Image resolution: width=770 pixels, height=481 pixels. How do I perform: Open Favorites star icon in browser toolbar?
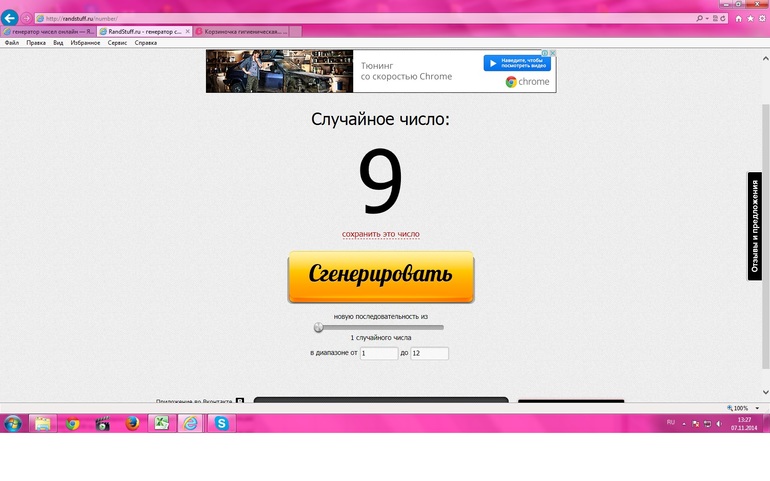coord(750,18)
